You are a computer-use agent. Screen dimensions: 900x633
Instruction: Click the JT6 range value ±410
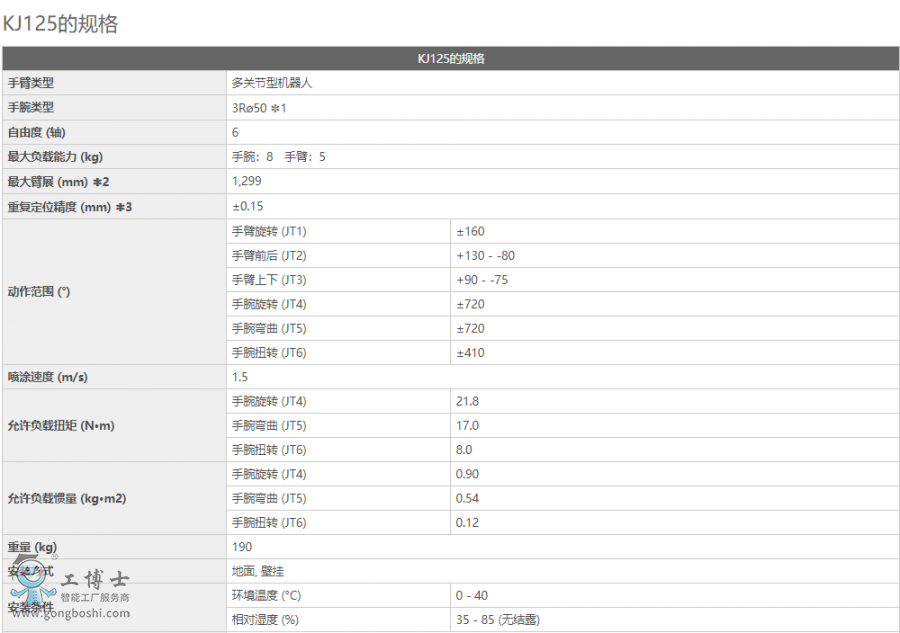tap(471, 353)
